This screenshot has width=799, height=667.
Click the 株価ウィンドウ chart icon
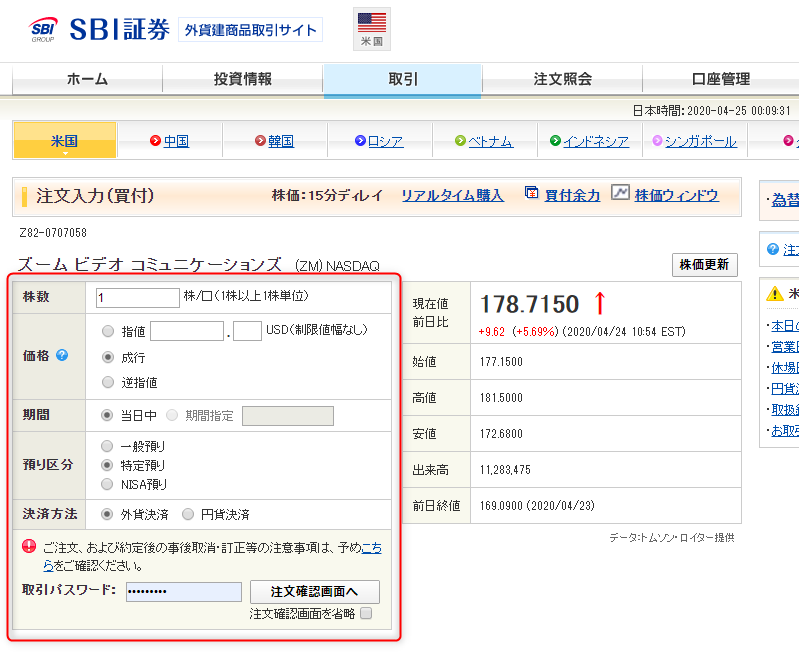click(620, 192)
